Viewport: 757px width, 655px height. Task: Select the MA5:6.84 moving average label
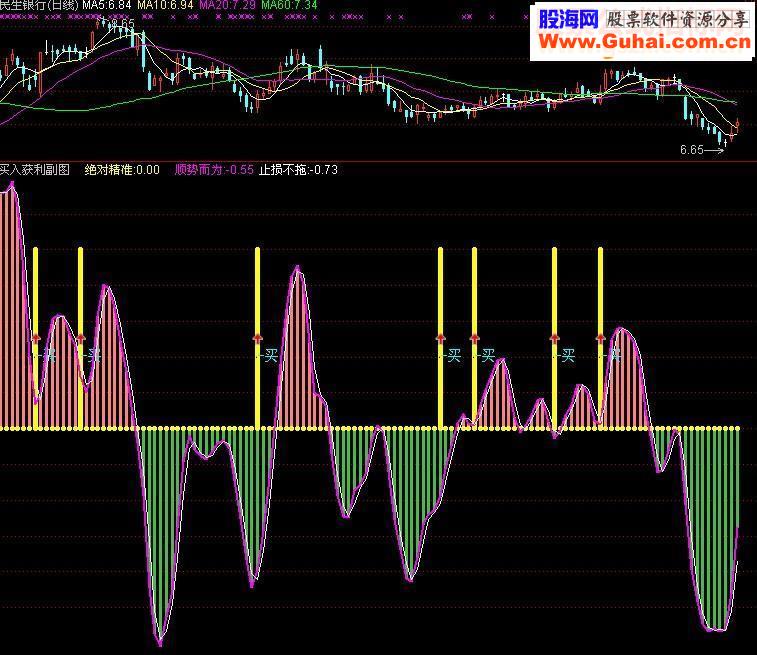tap(107, 5)
